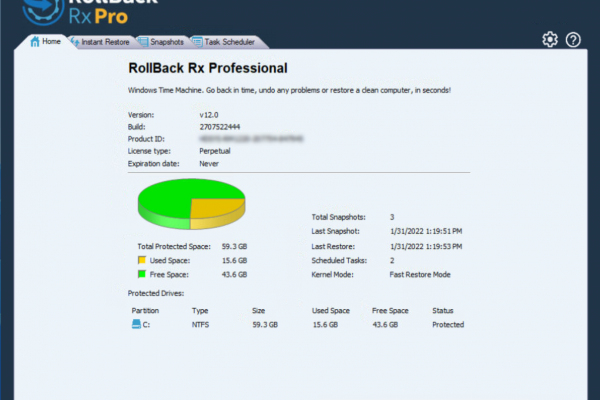The width and height of the screenshot is (600, 400).
Task: Click the blurred Product ID value
Action: (251, 139)
